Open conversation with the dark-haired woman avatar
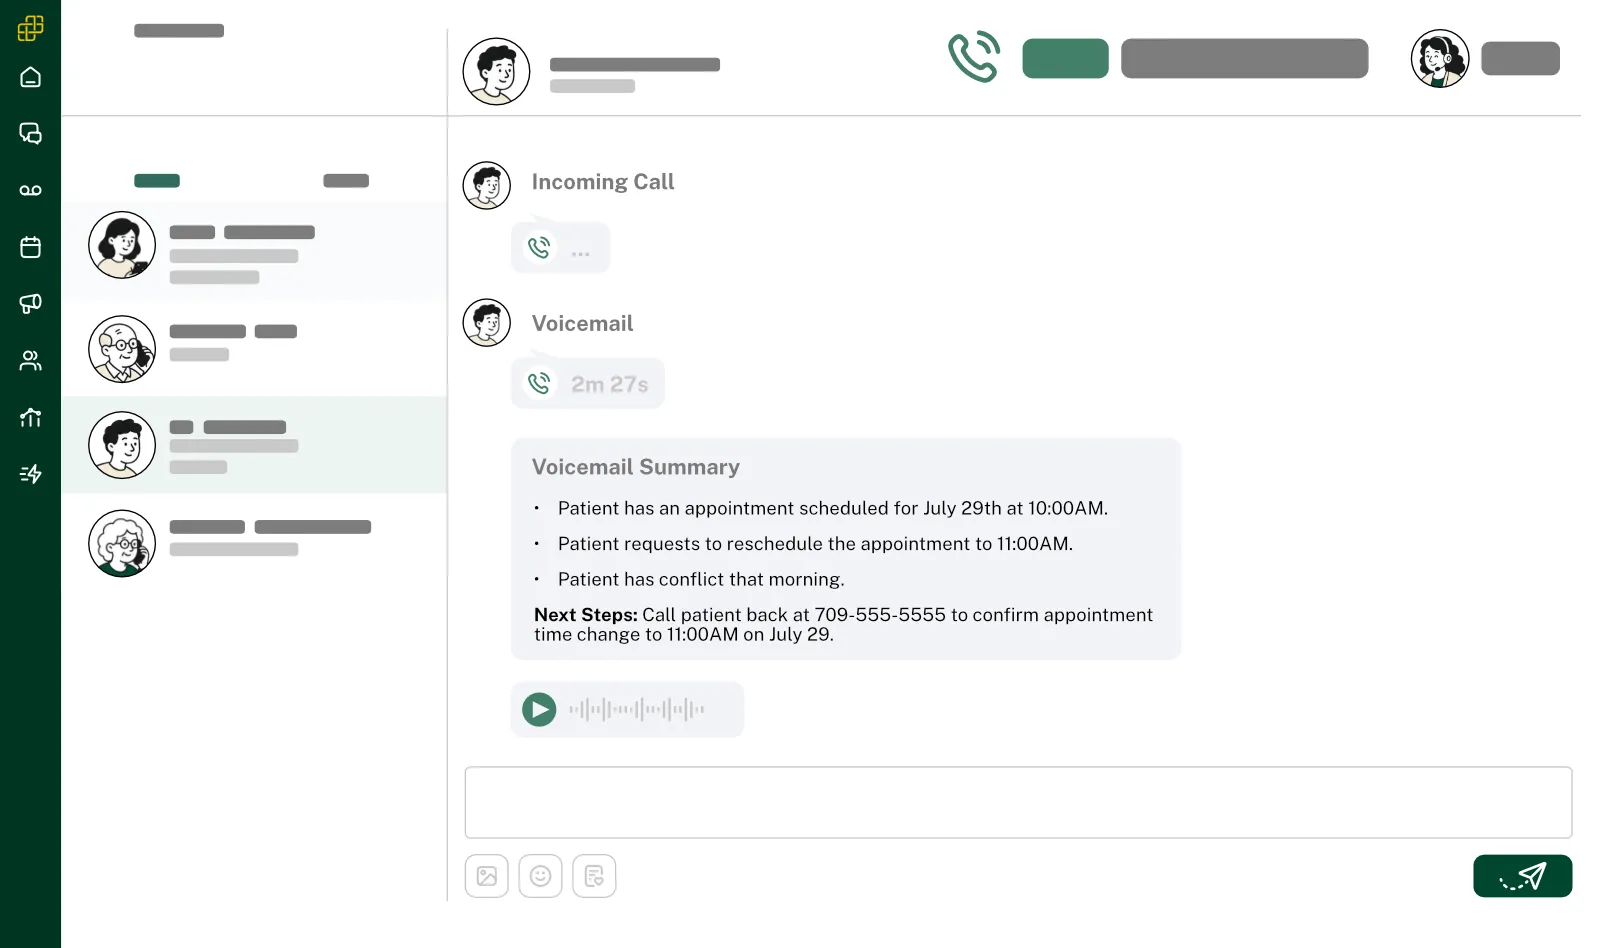Image resolution: width=1601 pixels, height=948 pixels. (254, 250)
